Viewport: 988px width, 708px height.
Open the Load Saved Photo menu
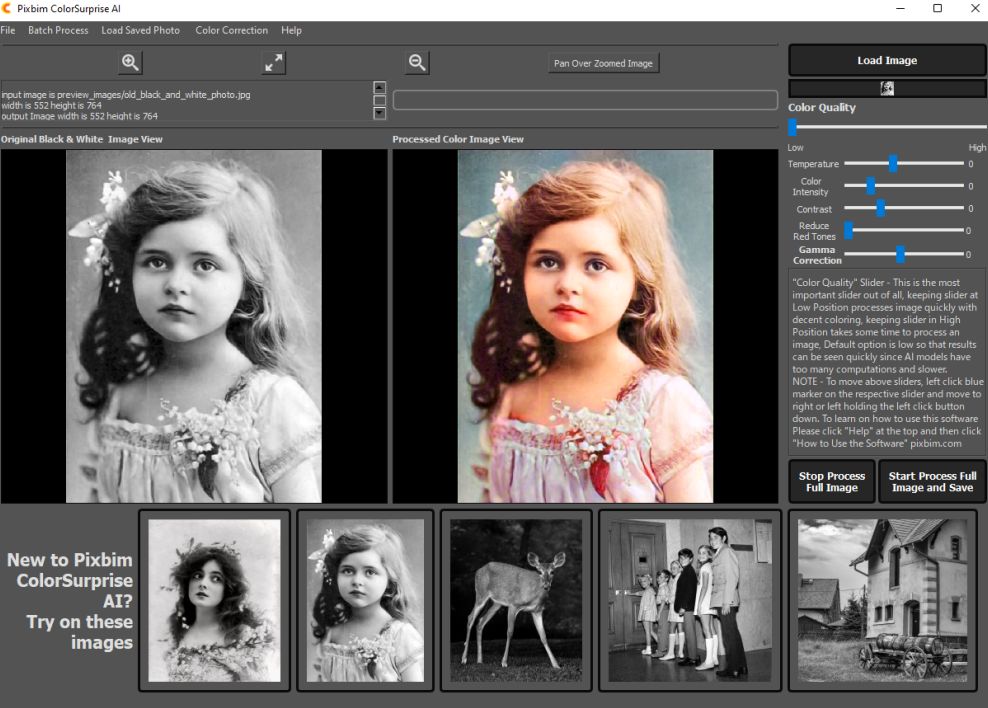[x=141, y=30]
